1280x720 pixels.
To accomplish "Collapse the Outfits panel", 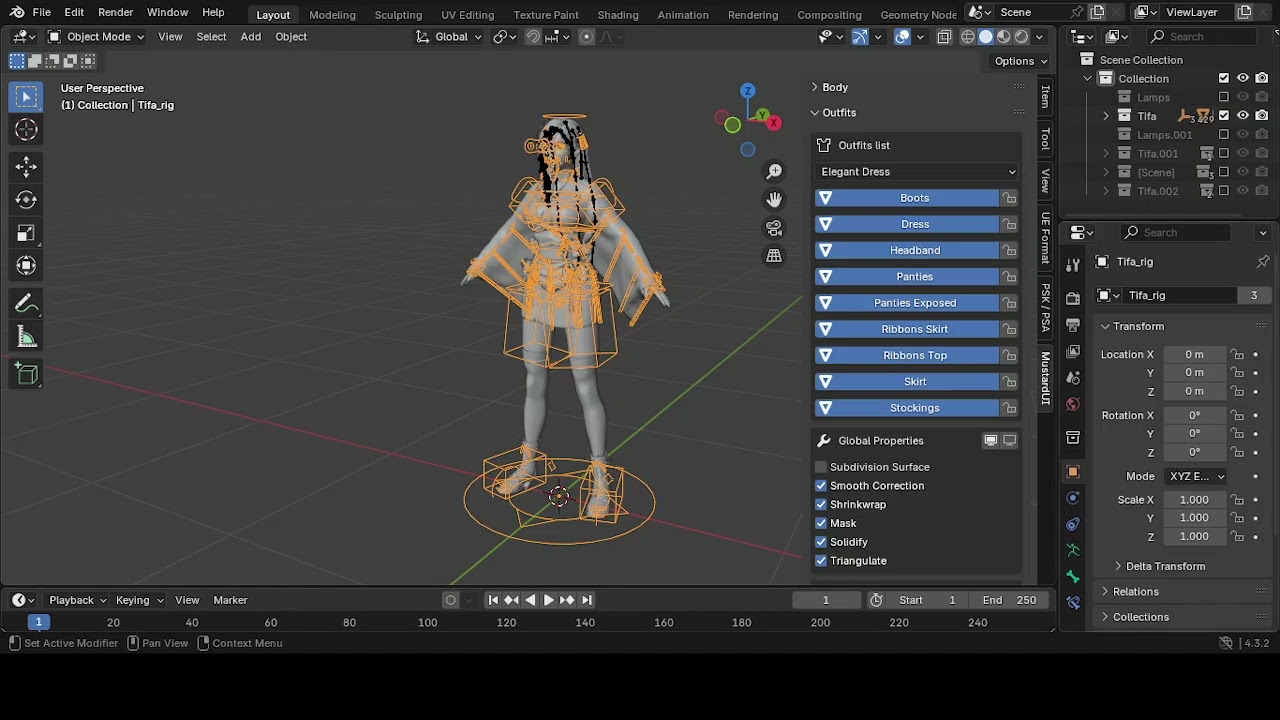I will (839, 113).
